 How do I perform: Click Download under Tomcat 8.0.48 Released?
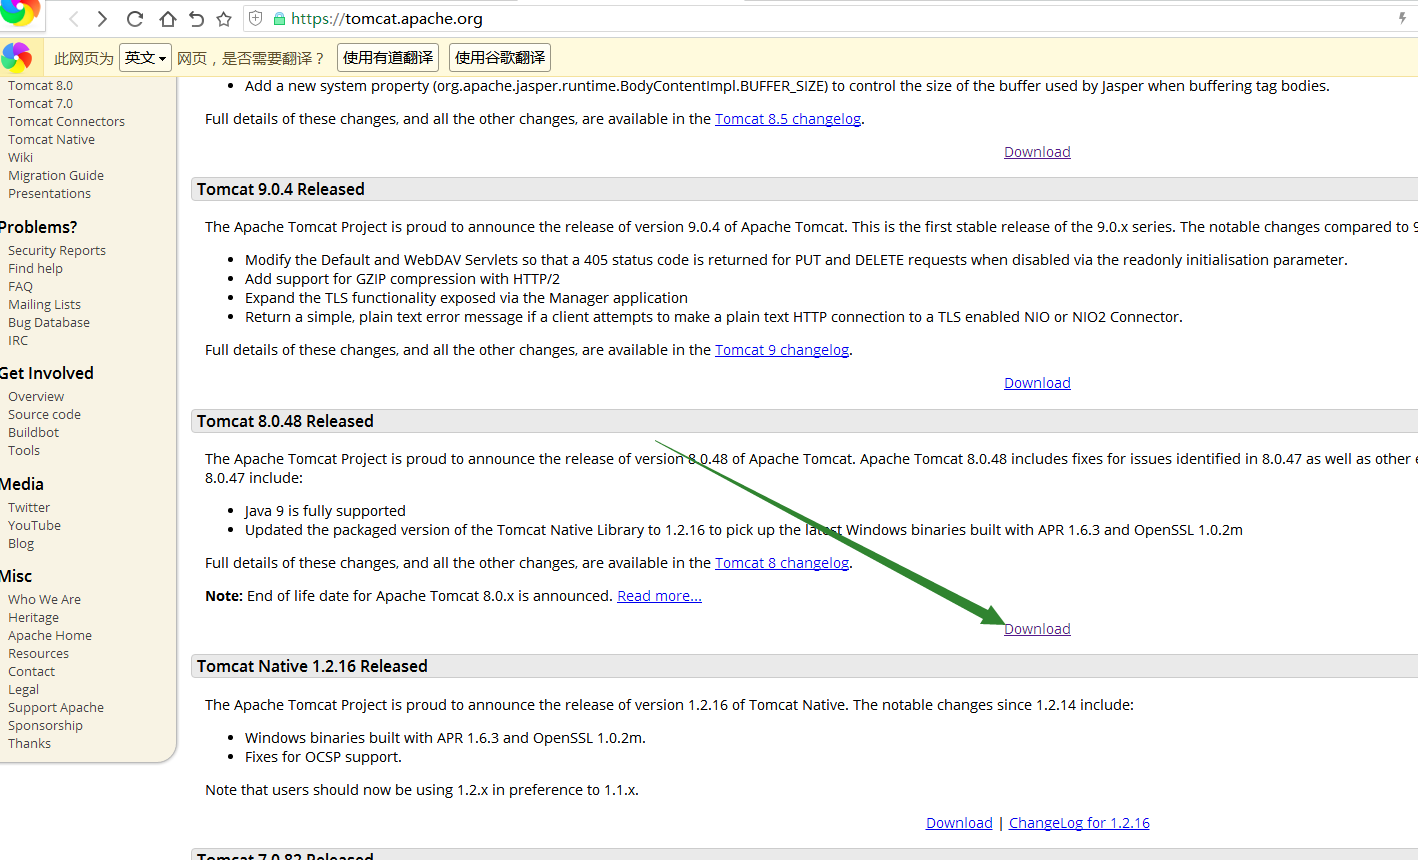pos(1037,629)
